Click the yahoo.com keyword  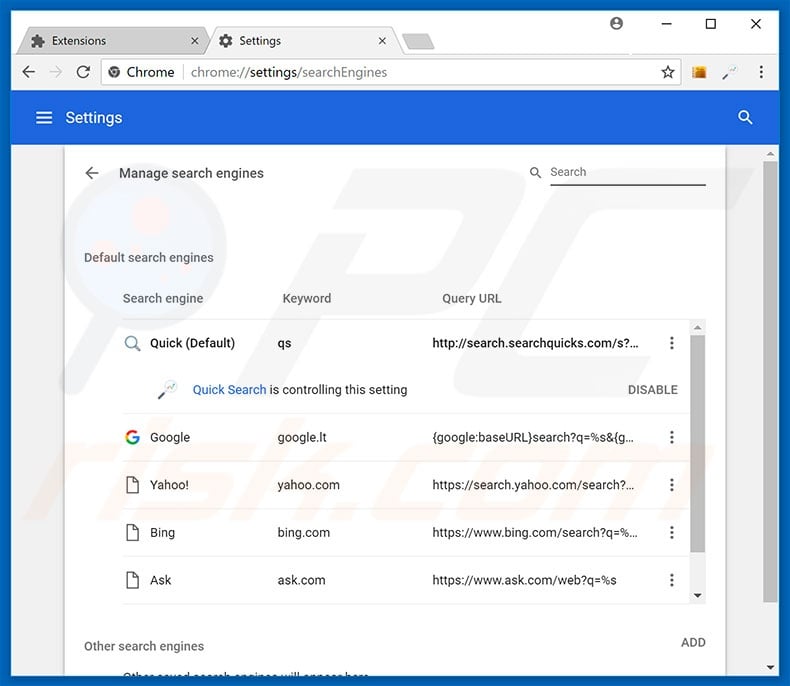point(308,485)
